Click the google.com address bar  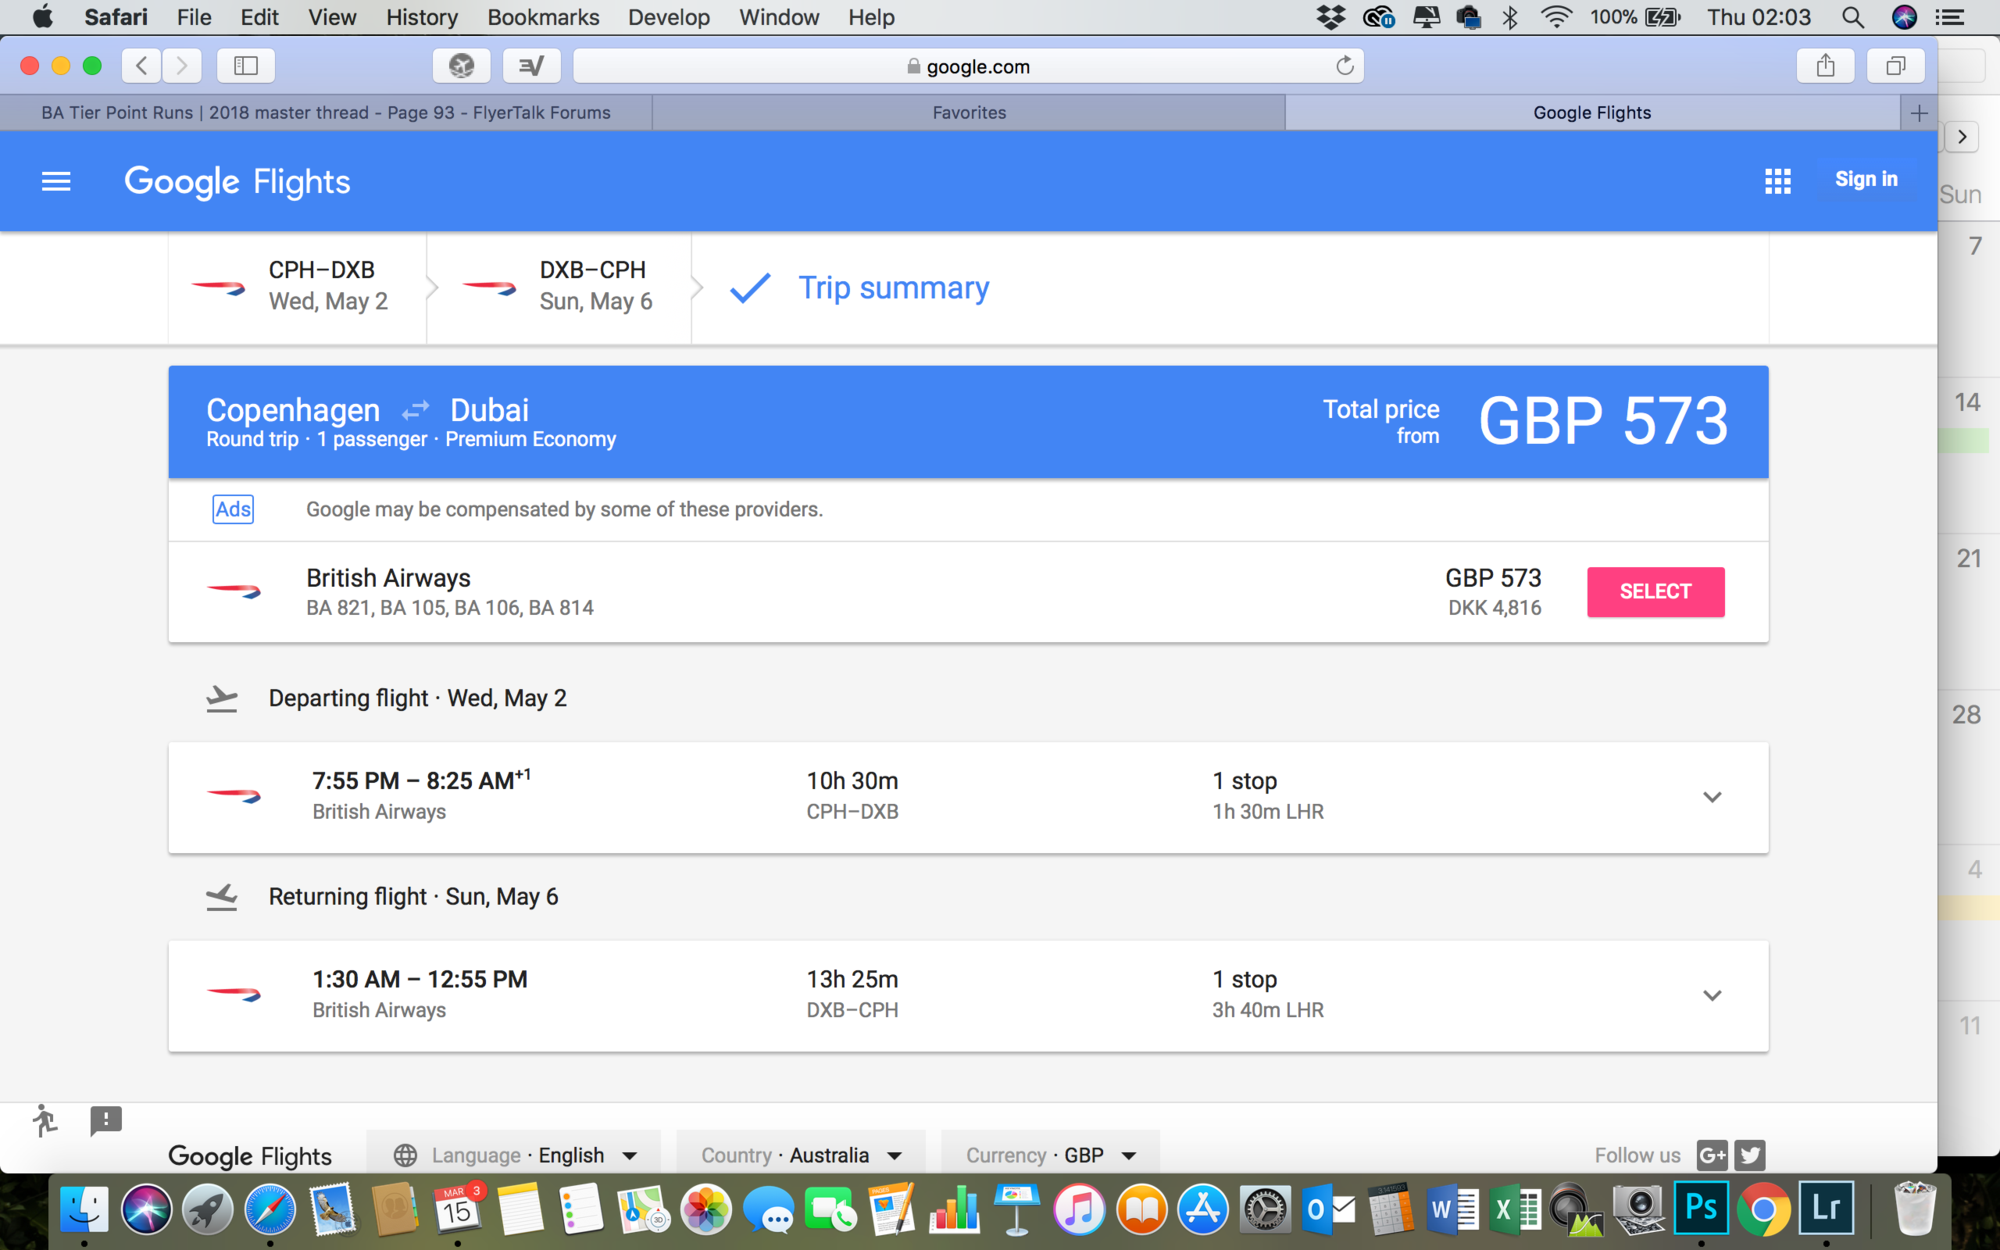click(968, 66)
